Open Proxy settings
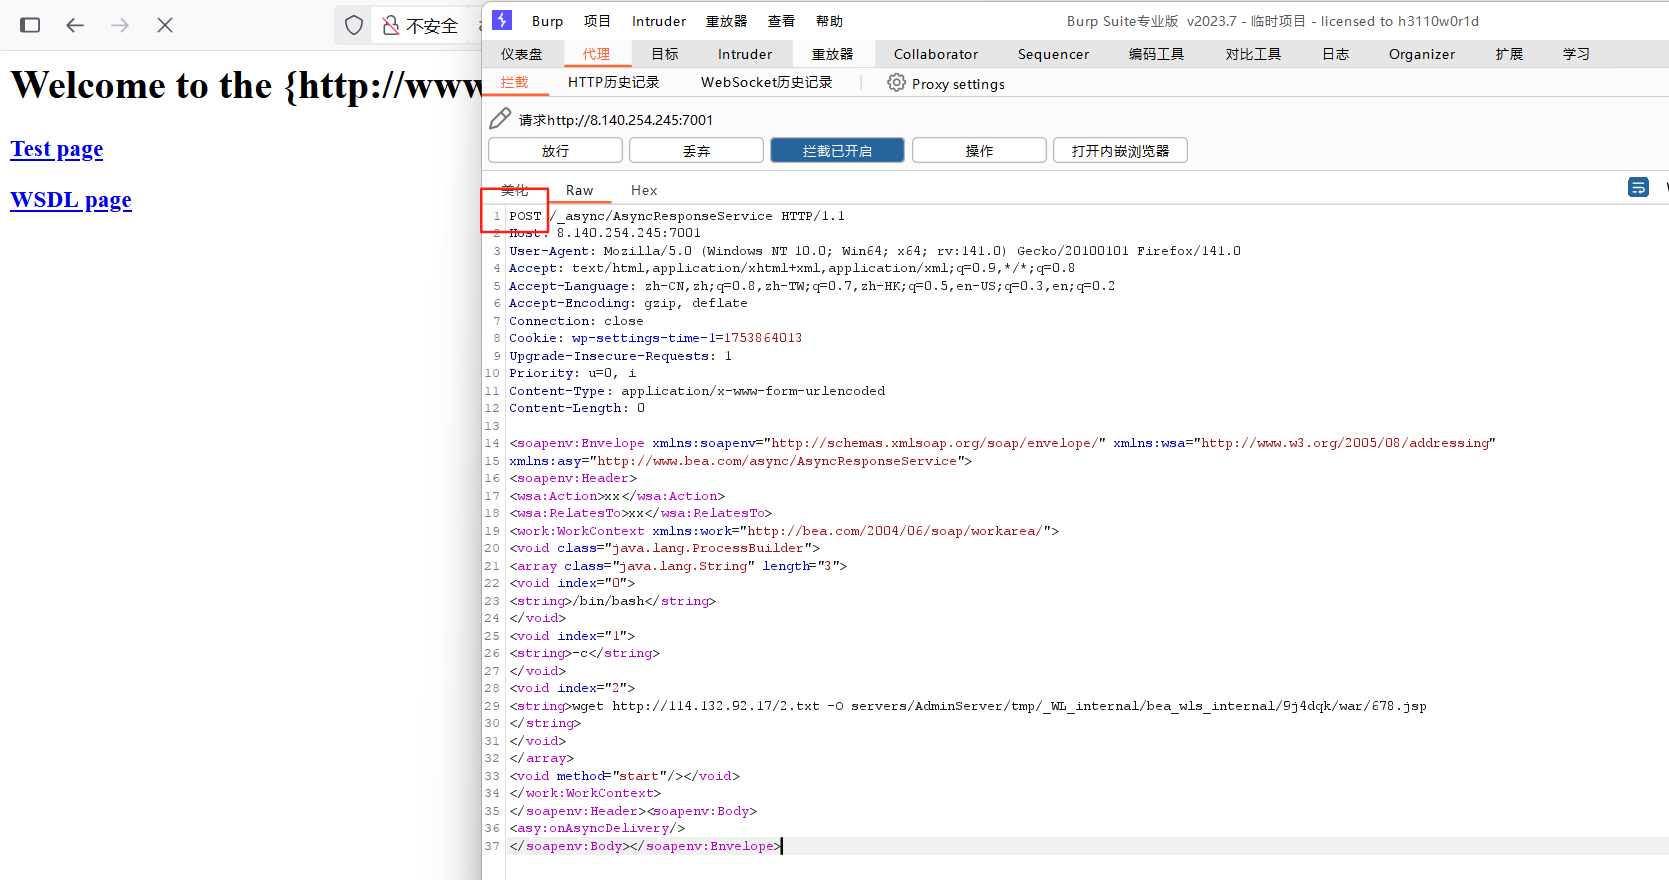This screenshot has height=880, width=1669. point(958,84)
